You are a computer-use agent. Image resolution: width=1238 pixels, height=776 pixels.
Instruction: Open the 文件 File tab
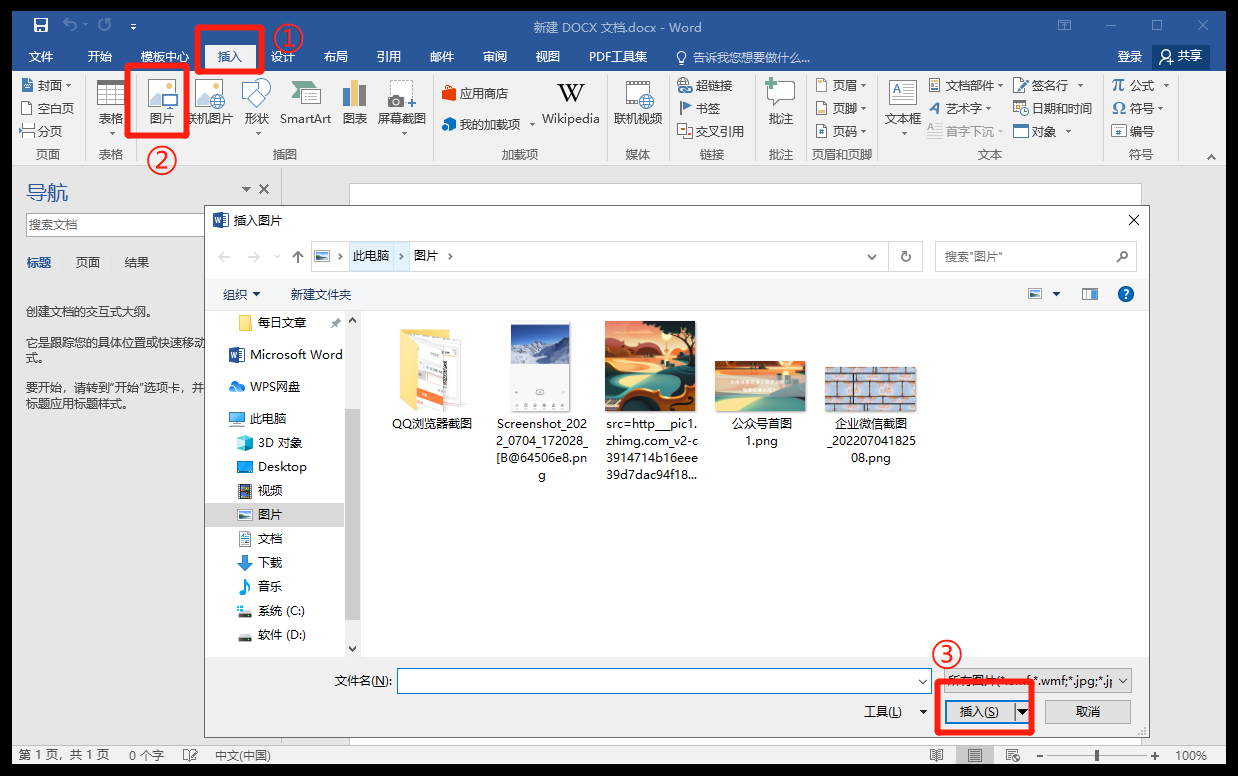tap(41, 56)
